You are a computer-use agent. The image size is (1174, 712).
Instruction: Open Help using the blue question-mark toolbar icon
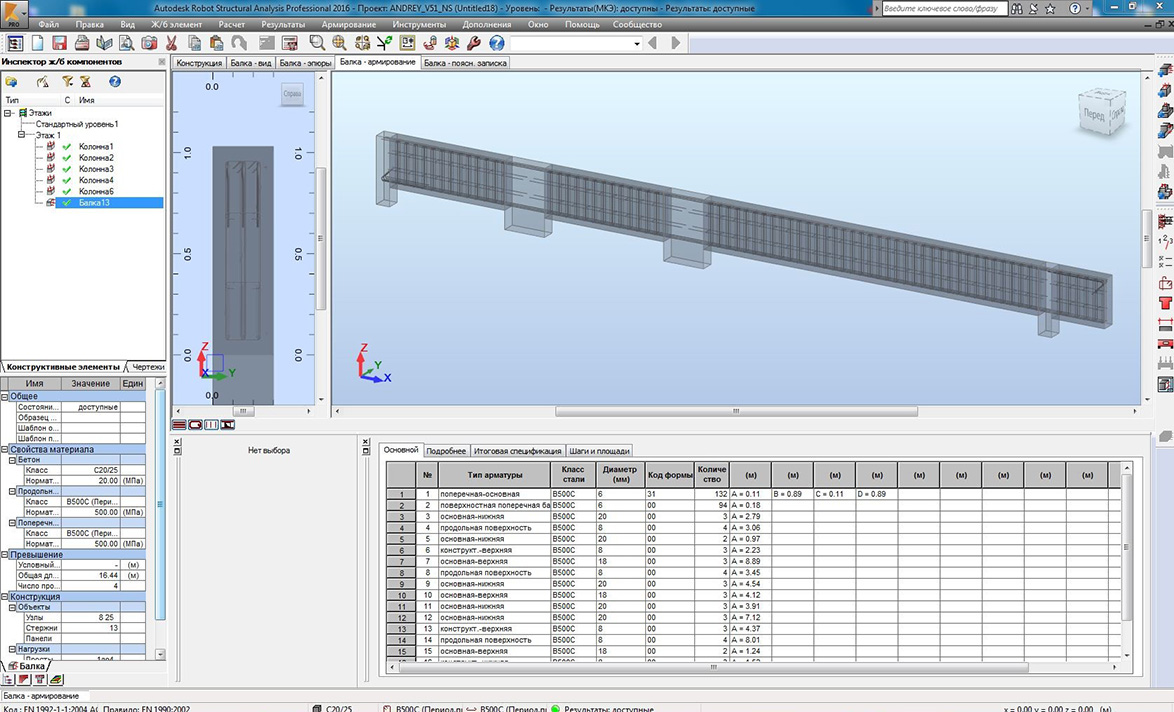click(496, 43)
